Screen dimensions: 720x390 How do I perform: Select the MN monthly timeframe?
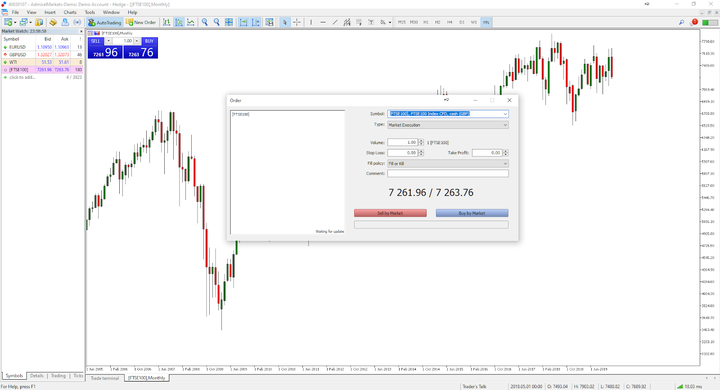486,22
